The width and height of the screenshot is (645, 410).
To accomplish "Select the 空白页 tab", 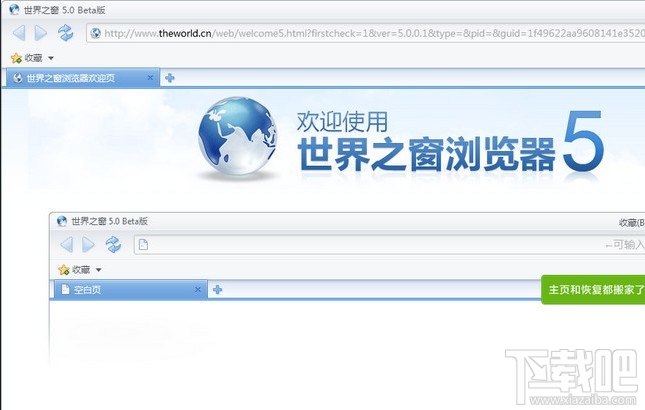I will tap(130, 290).
